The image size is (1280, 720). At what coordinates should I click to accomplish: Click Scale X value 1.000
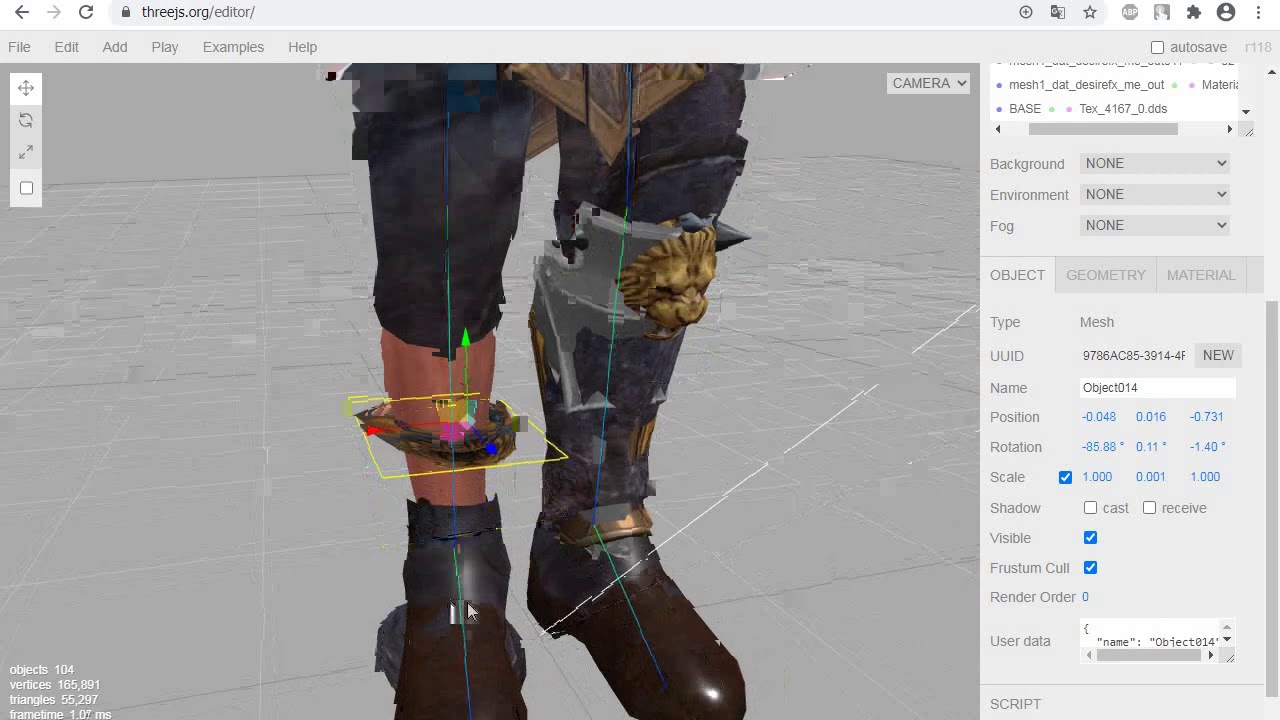coord(1097,477)
